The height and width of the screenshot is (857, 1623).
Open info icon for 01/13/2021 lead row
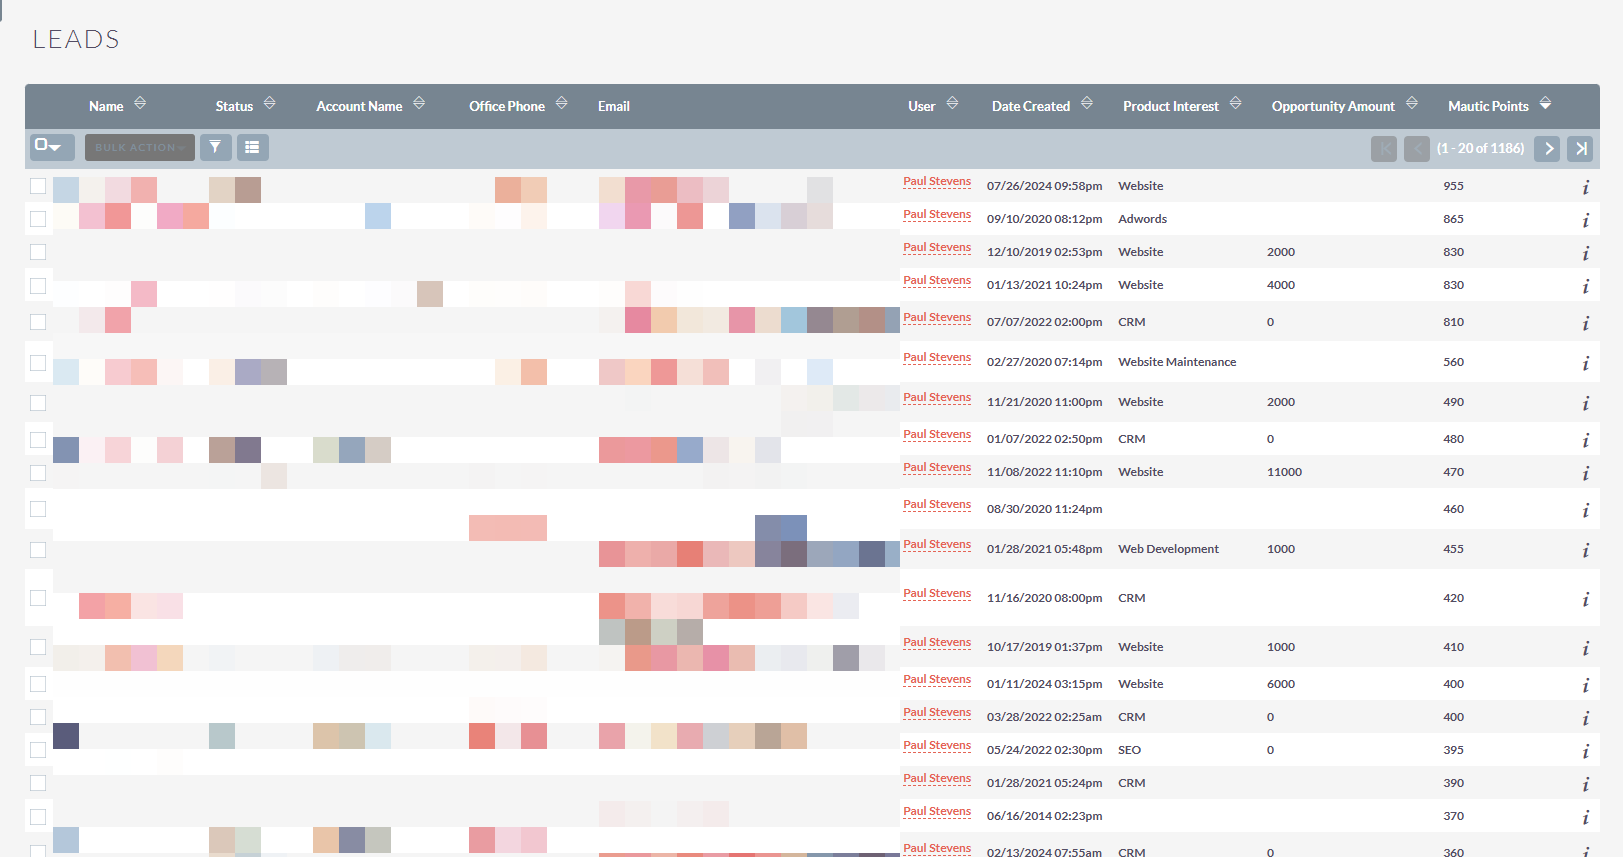(x=1586, y=286)
